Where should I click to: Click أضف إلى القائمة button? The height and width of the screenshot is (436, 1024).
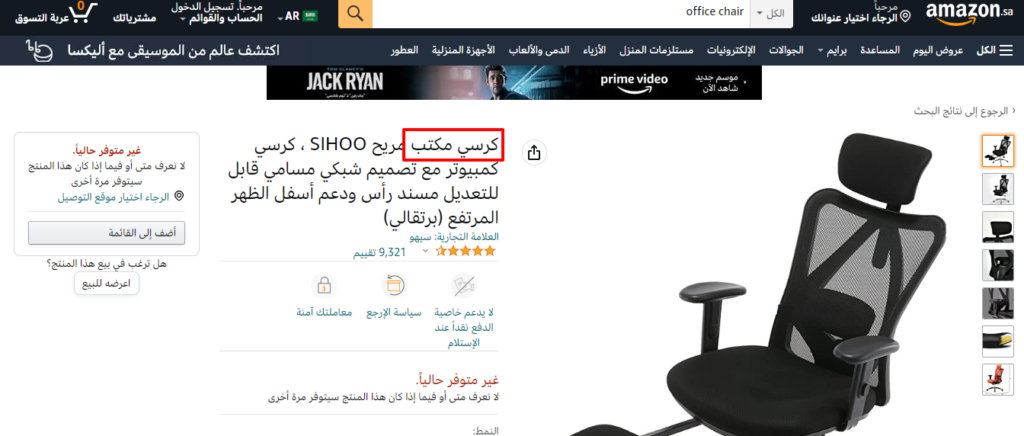pos(106,232)
